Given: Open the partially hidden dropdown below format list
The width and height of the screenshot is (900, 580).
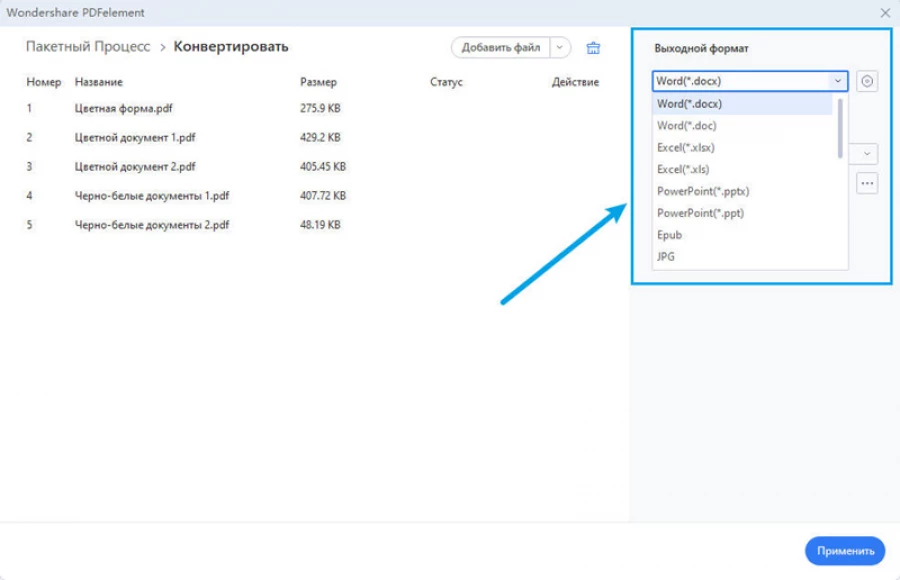Looking at the screenshot, I should (x=864, y=154).
